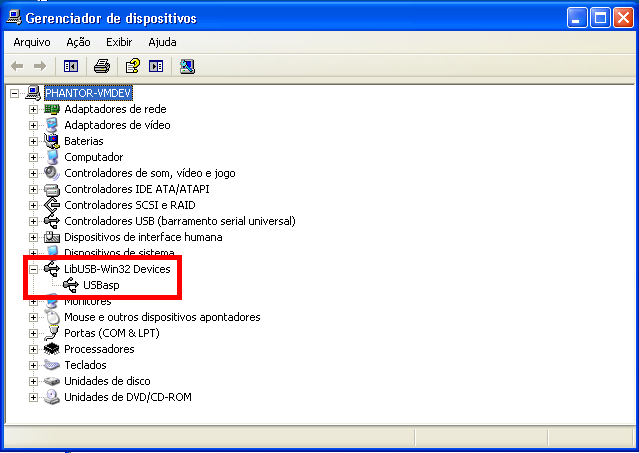Select Portas (COM & LPT) label
Screen dimensions: 639x453
[x=112, y=333]
